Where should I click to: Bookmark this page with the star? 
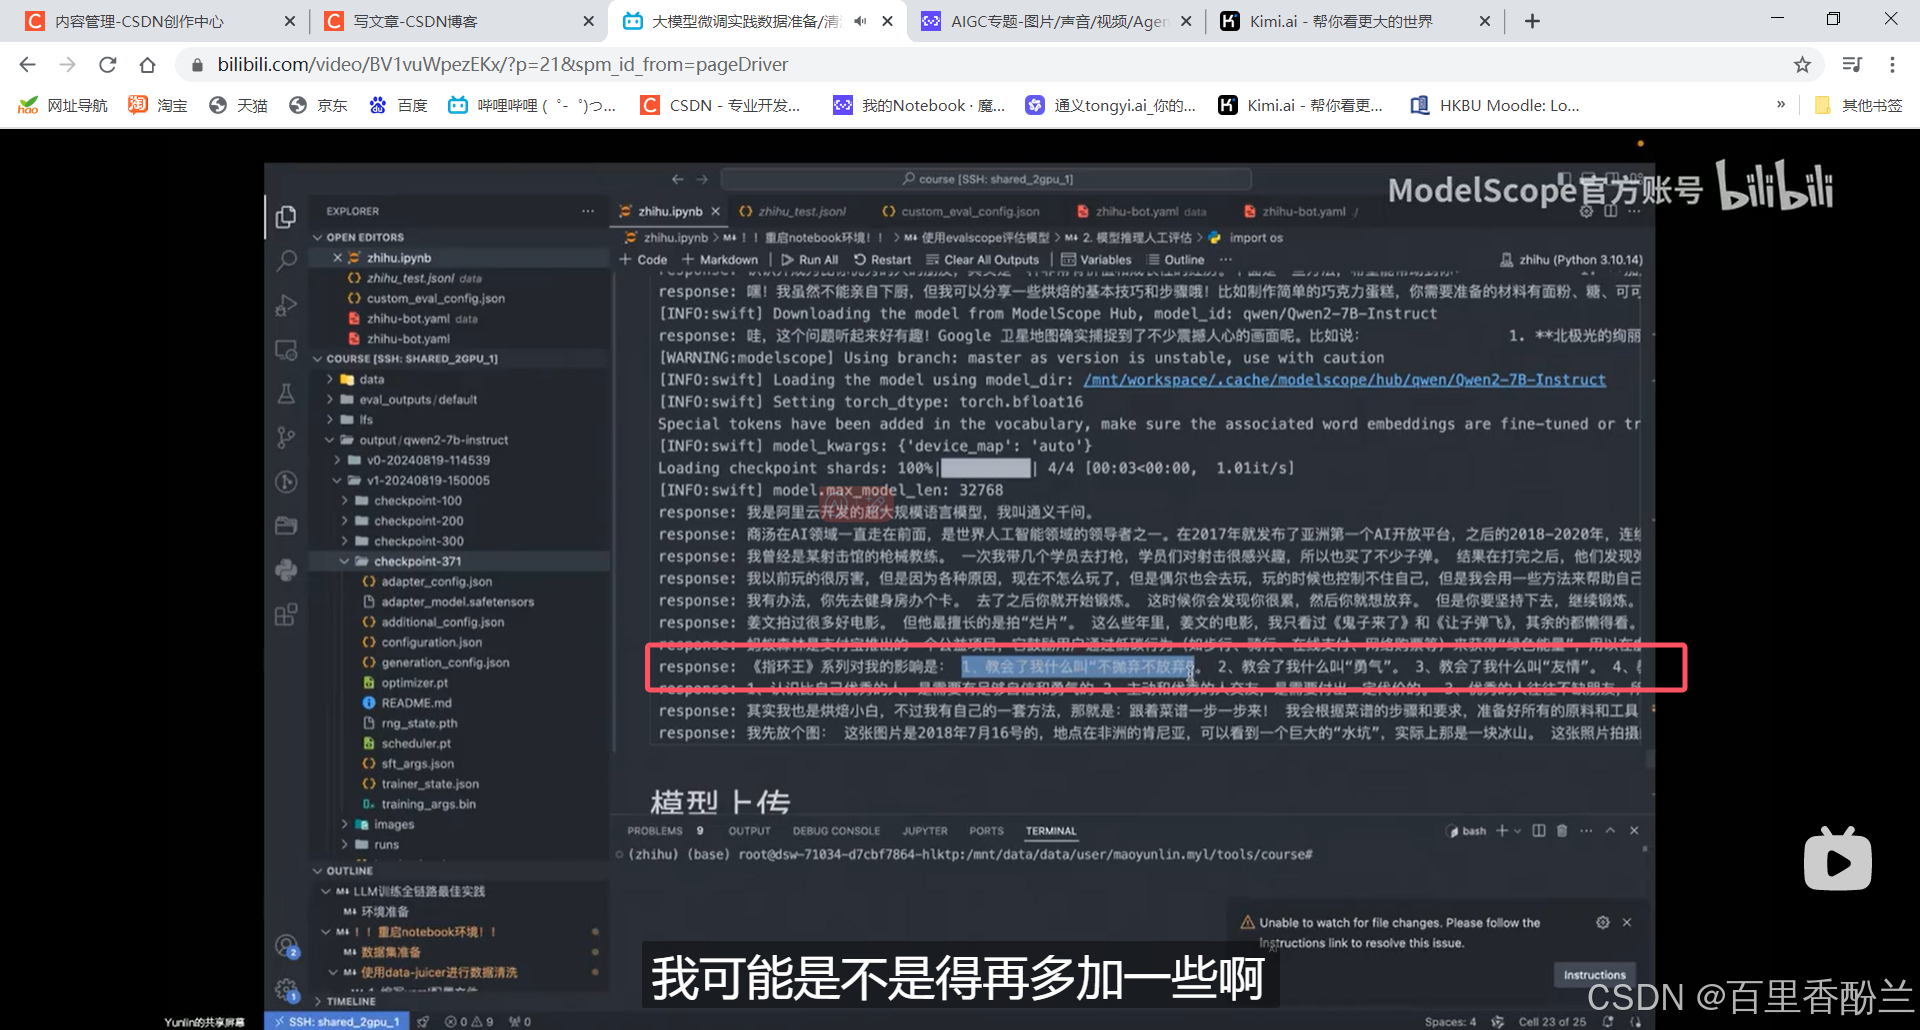1802,65
